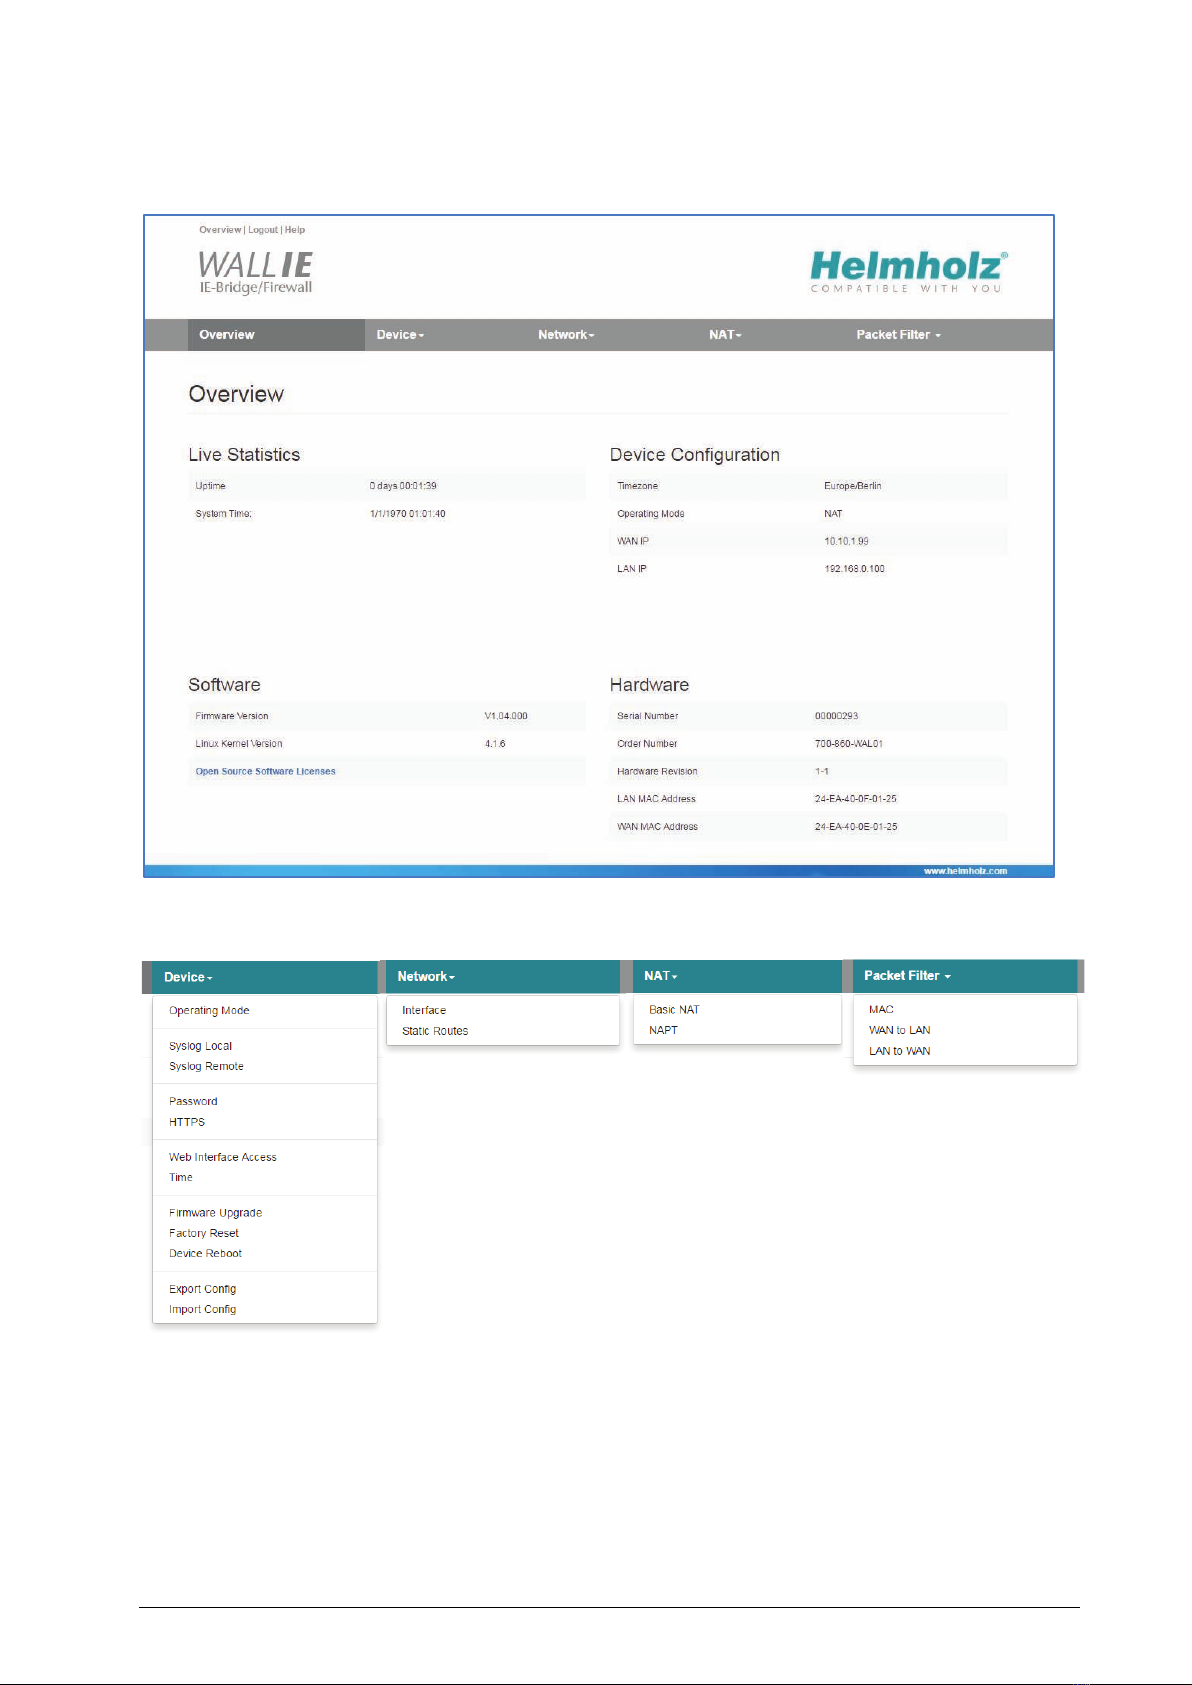1192x1685 pixels.
Task: Open the Device dropdown in navigation bar
Action: point(400,335)
